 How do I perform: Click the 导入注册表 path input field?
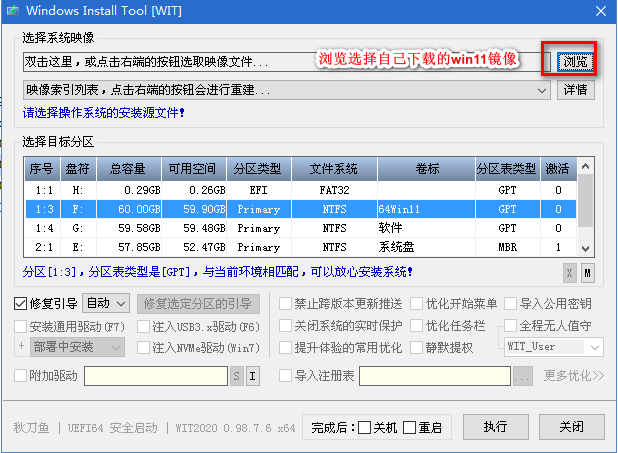coord(435,376)
